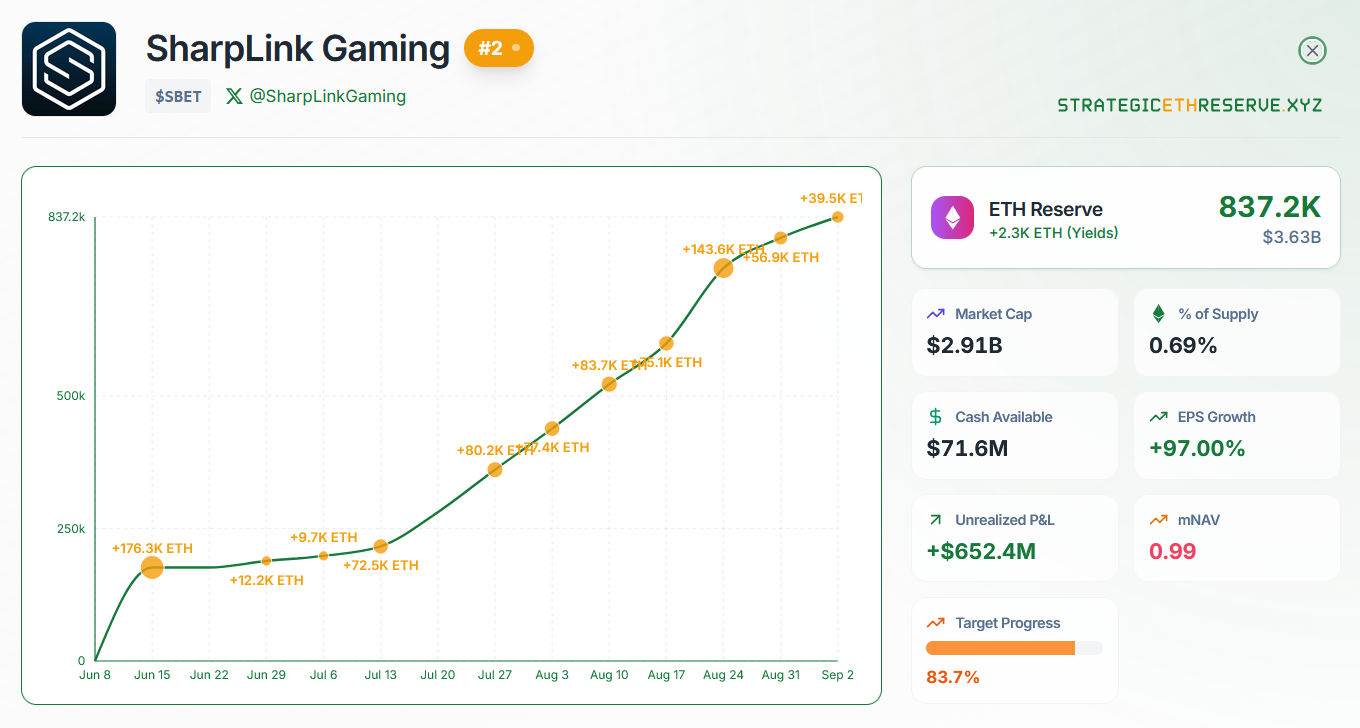Click the SharpLink Gaming logo icon
This screenshot has width=1360, height=728.
(x=69, y=69)
